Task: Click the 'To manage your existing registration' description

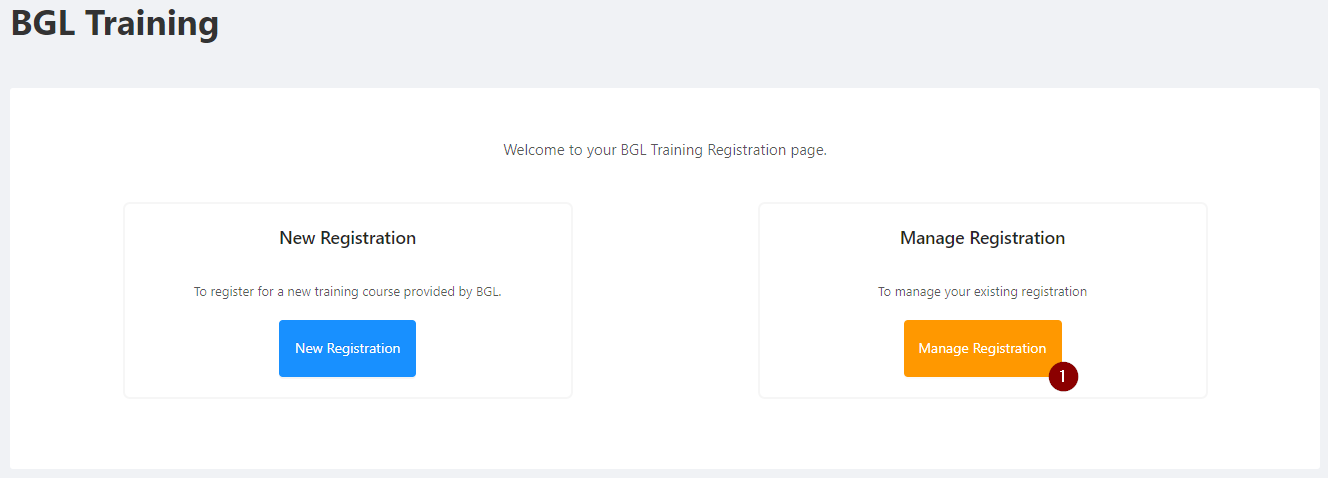Action: (x=982, y=292)
